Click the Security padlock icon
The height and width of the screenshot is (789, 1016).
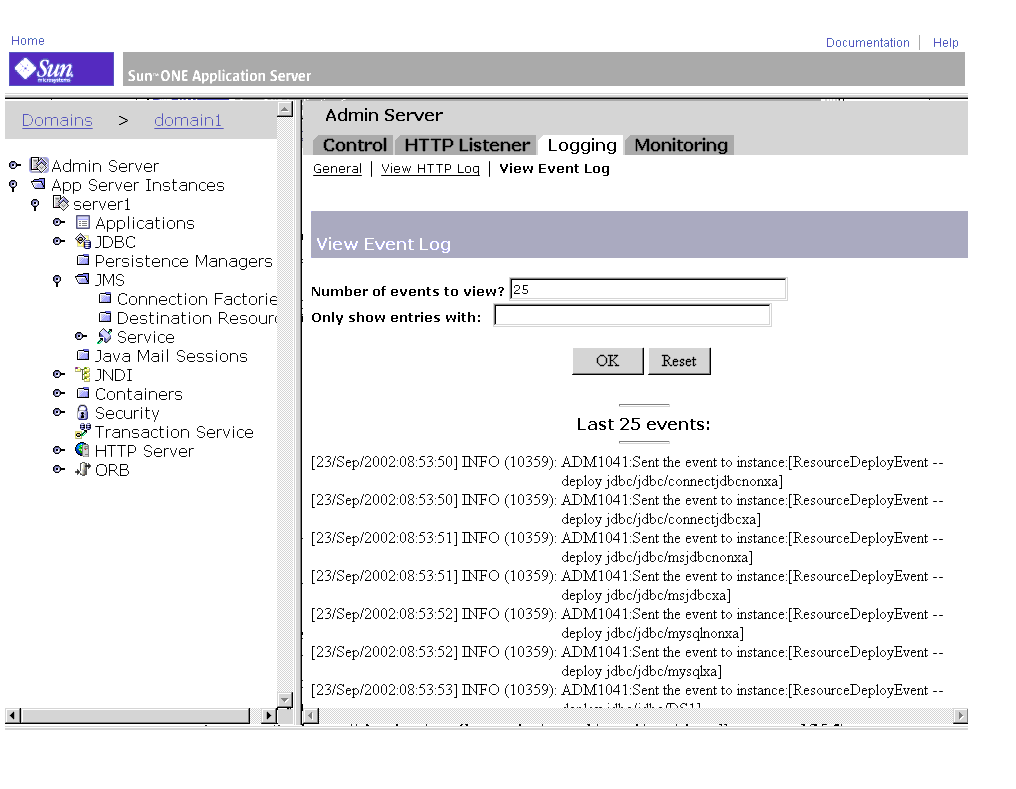[82, 412]
